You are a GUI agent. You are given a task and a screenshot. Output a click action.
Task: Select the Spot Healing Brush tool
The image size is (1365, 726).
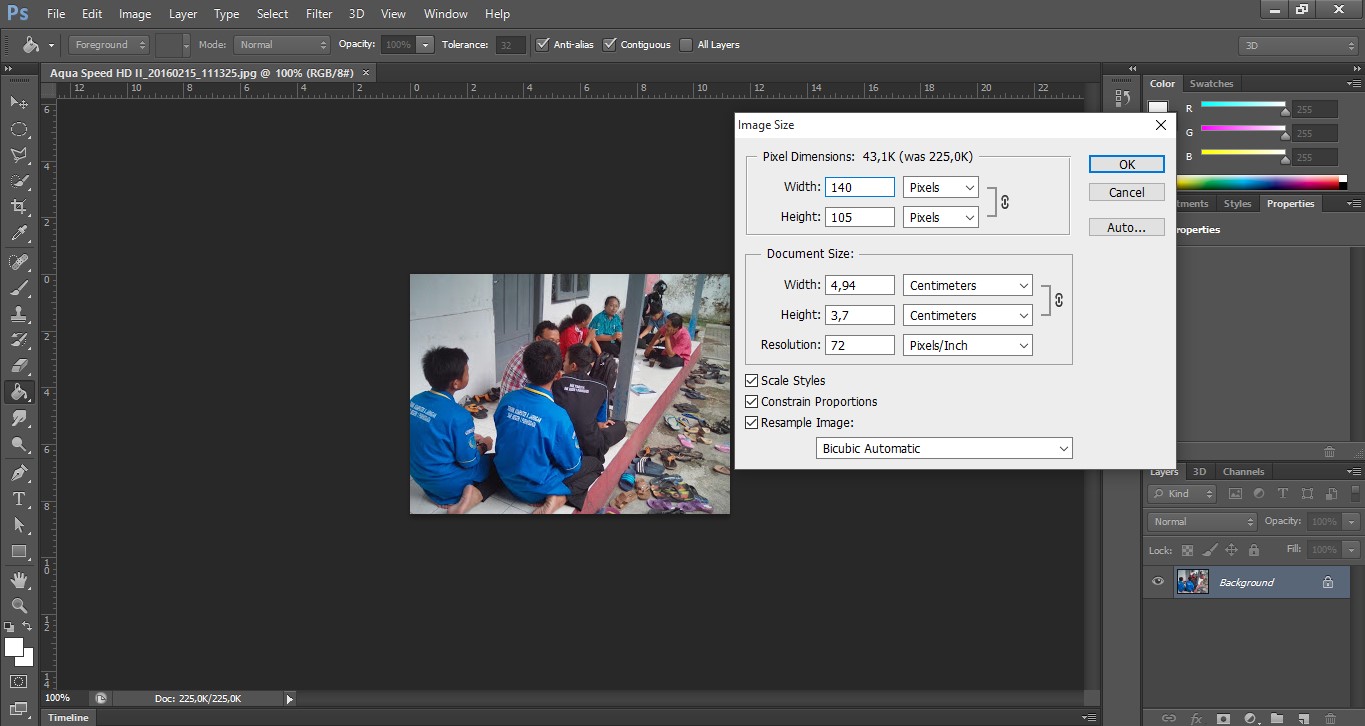19,262
